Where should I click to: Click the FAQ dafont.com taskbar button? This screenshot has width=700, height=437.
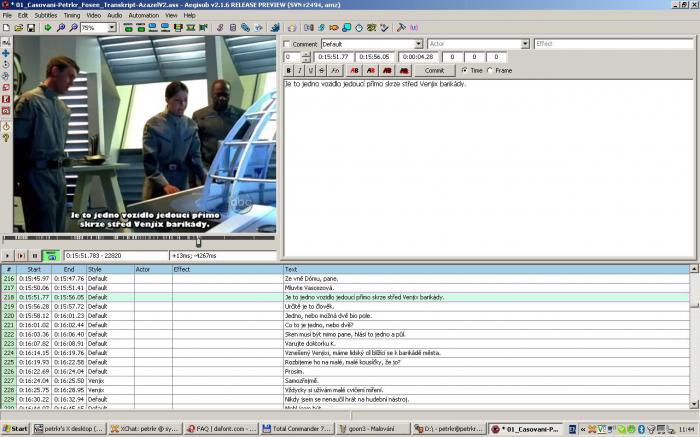(221, 429)
